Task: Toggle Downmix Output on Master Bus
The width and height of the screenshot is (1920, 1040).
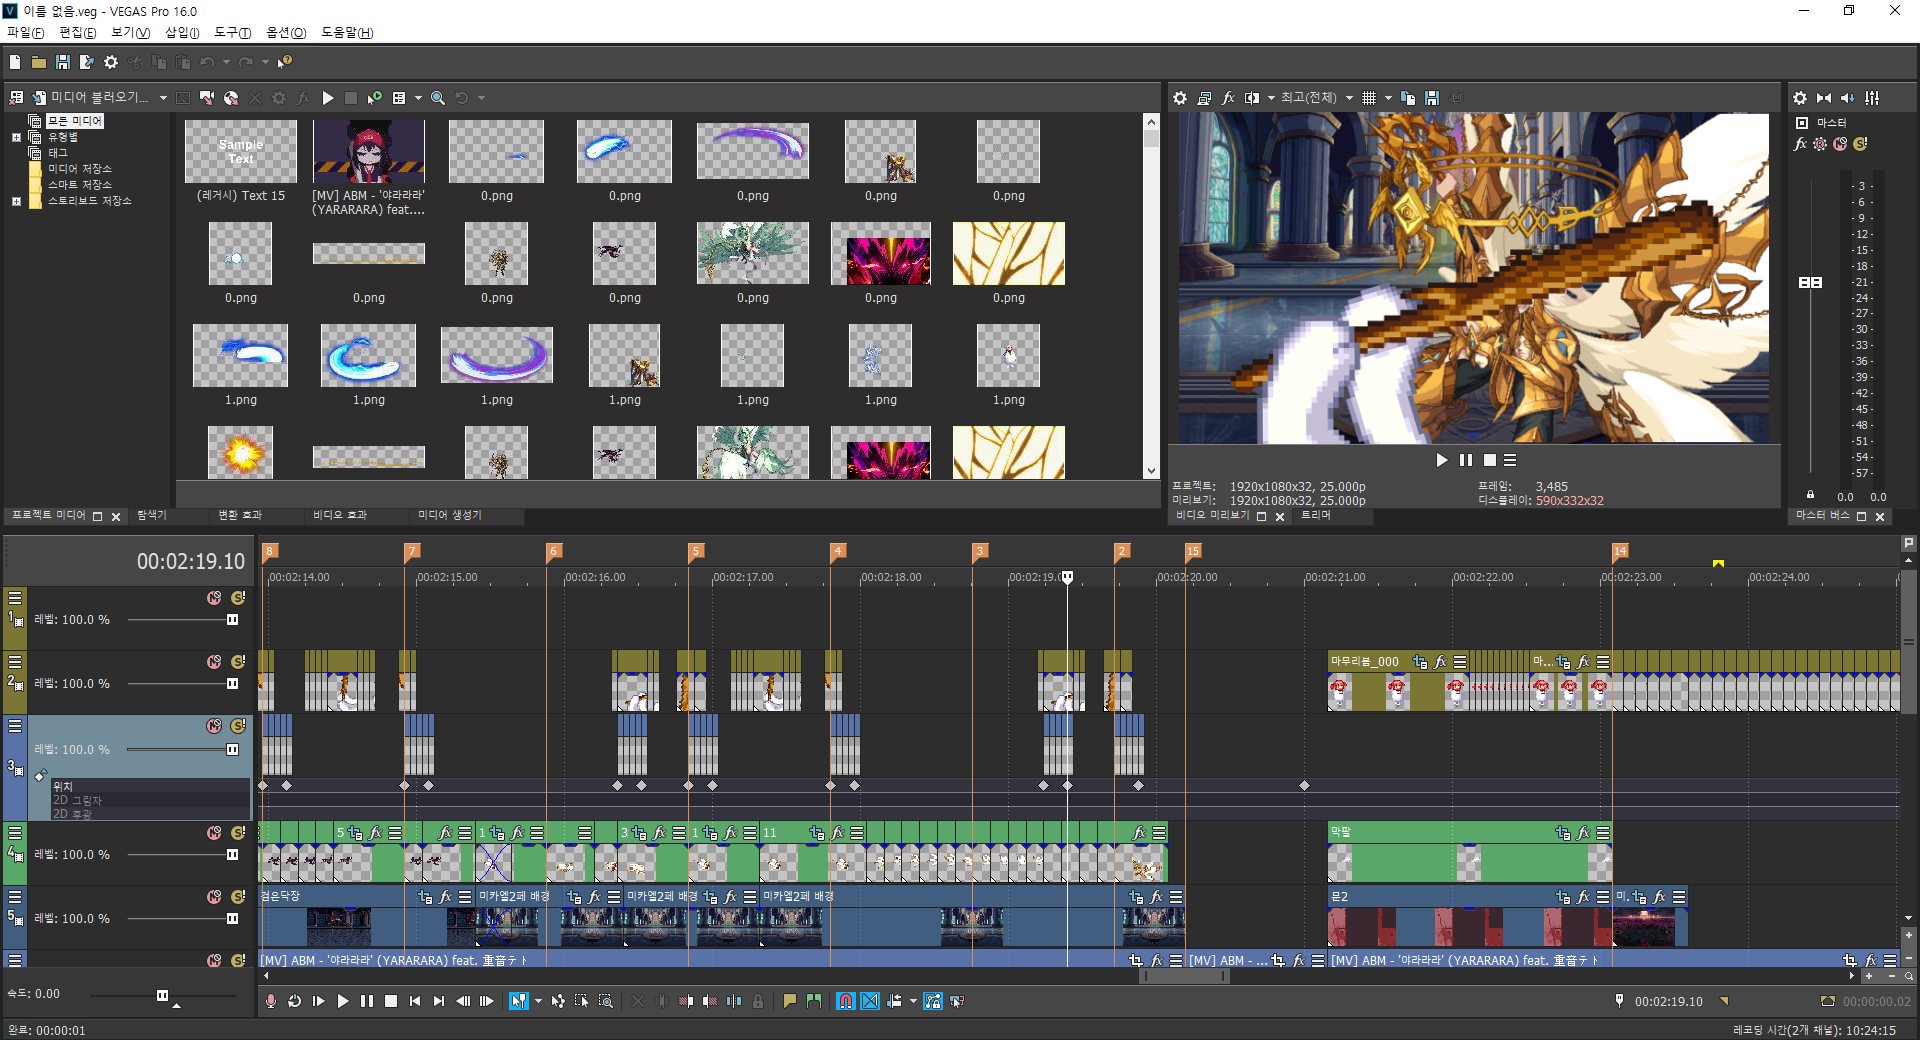Action: [x=1824, y=98]
